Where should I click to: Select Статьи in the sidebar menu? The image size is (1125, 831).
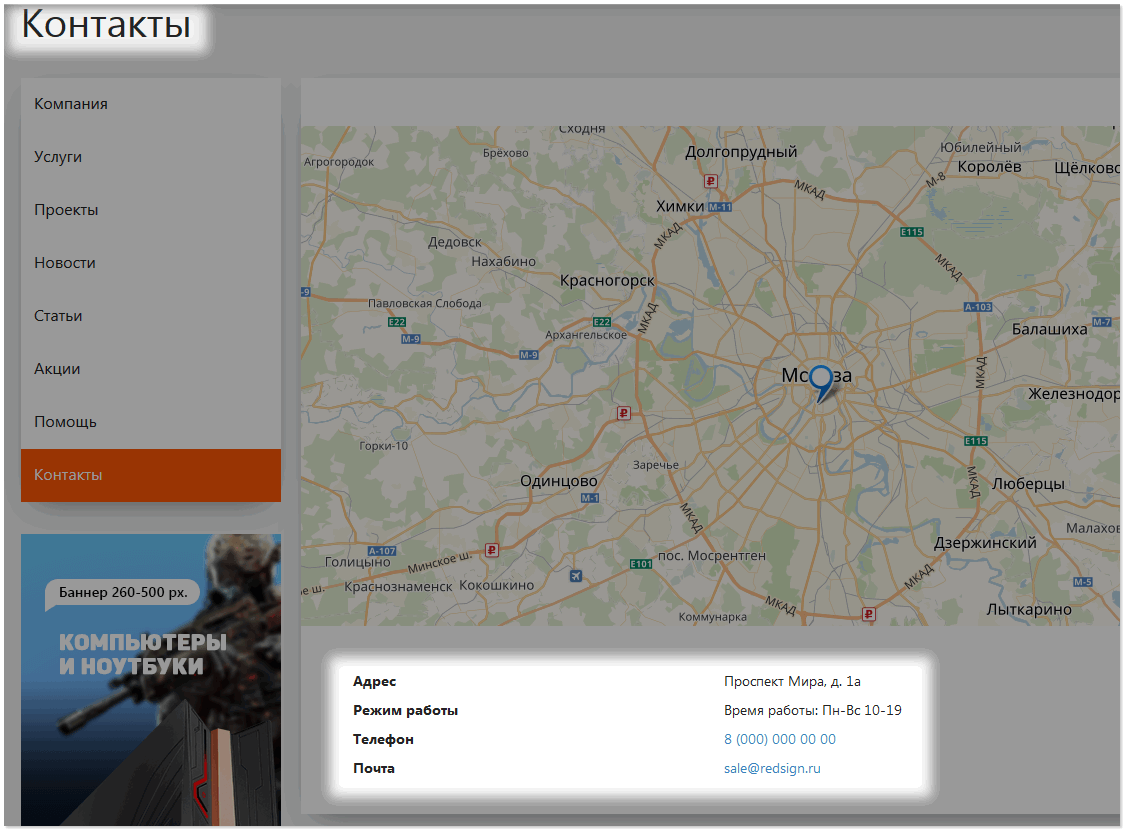[x=151, y=316]
